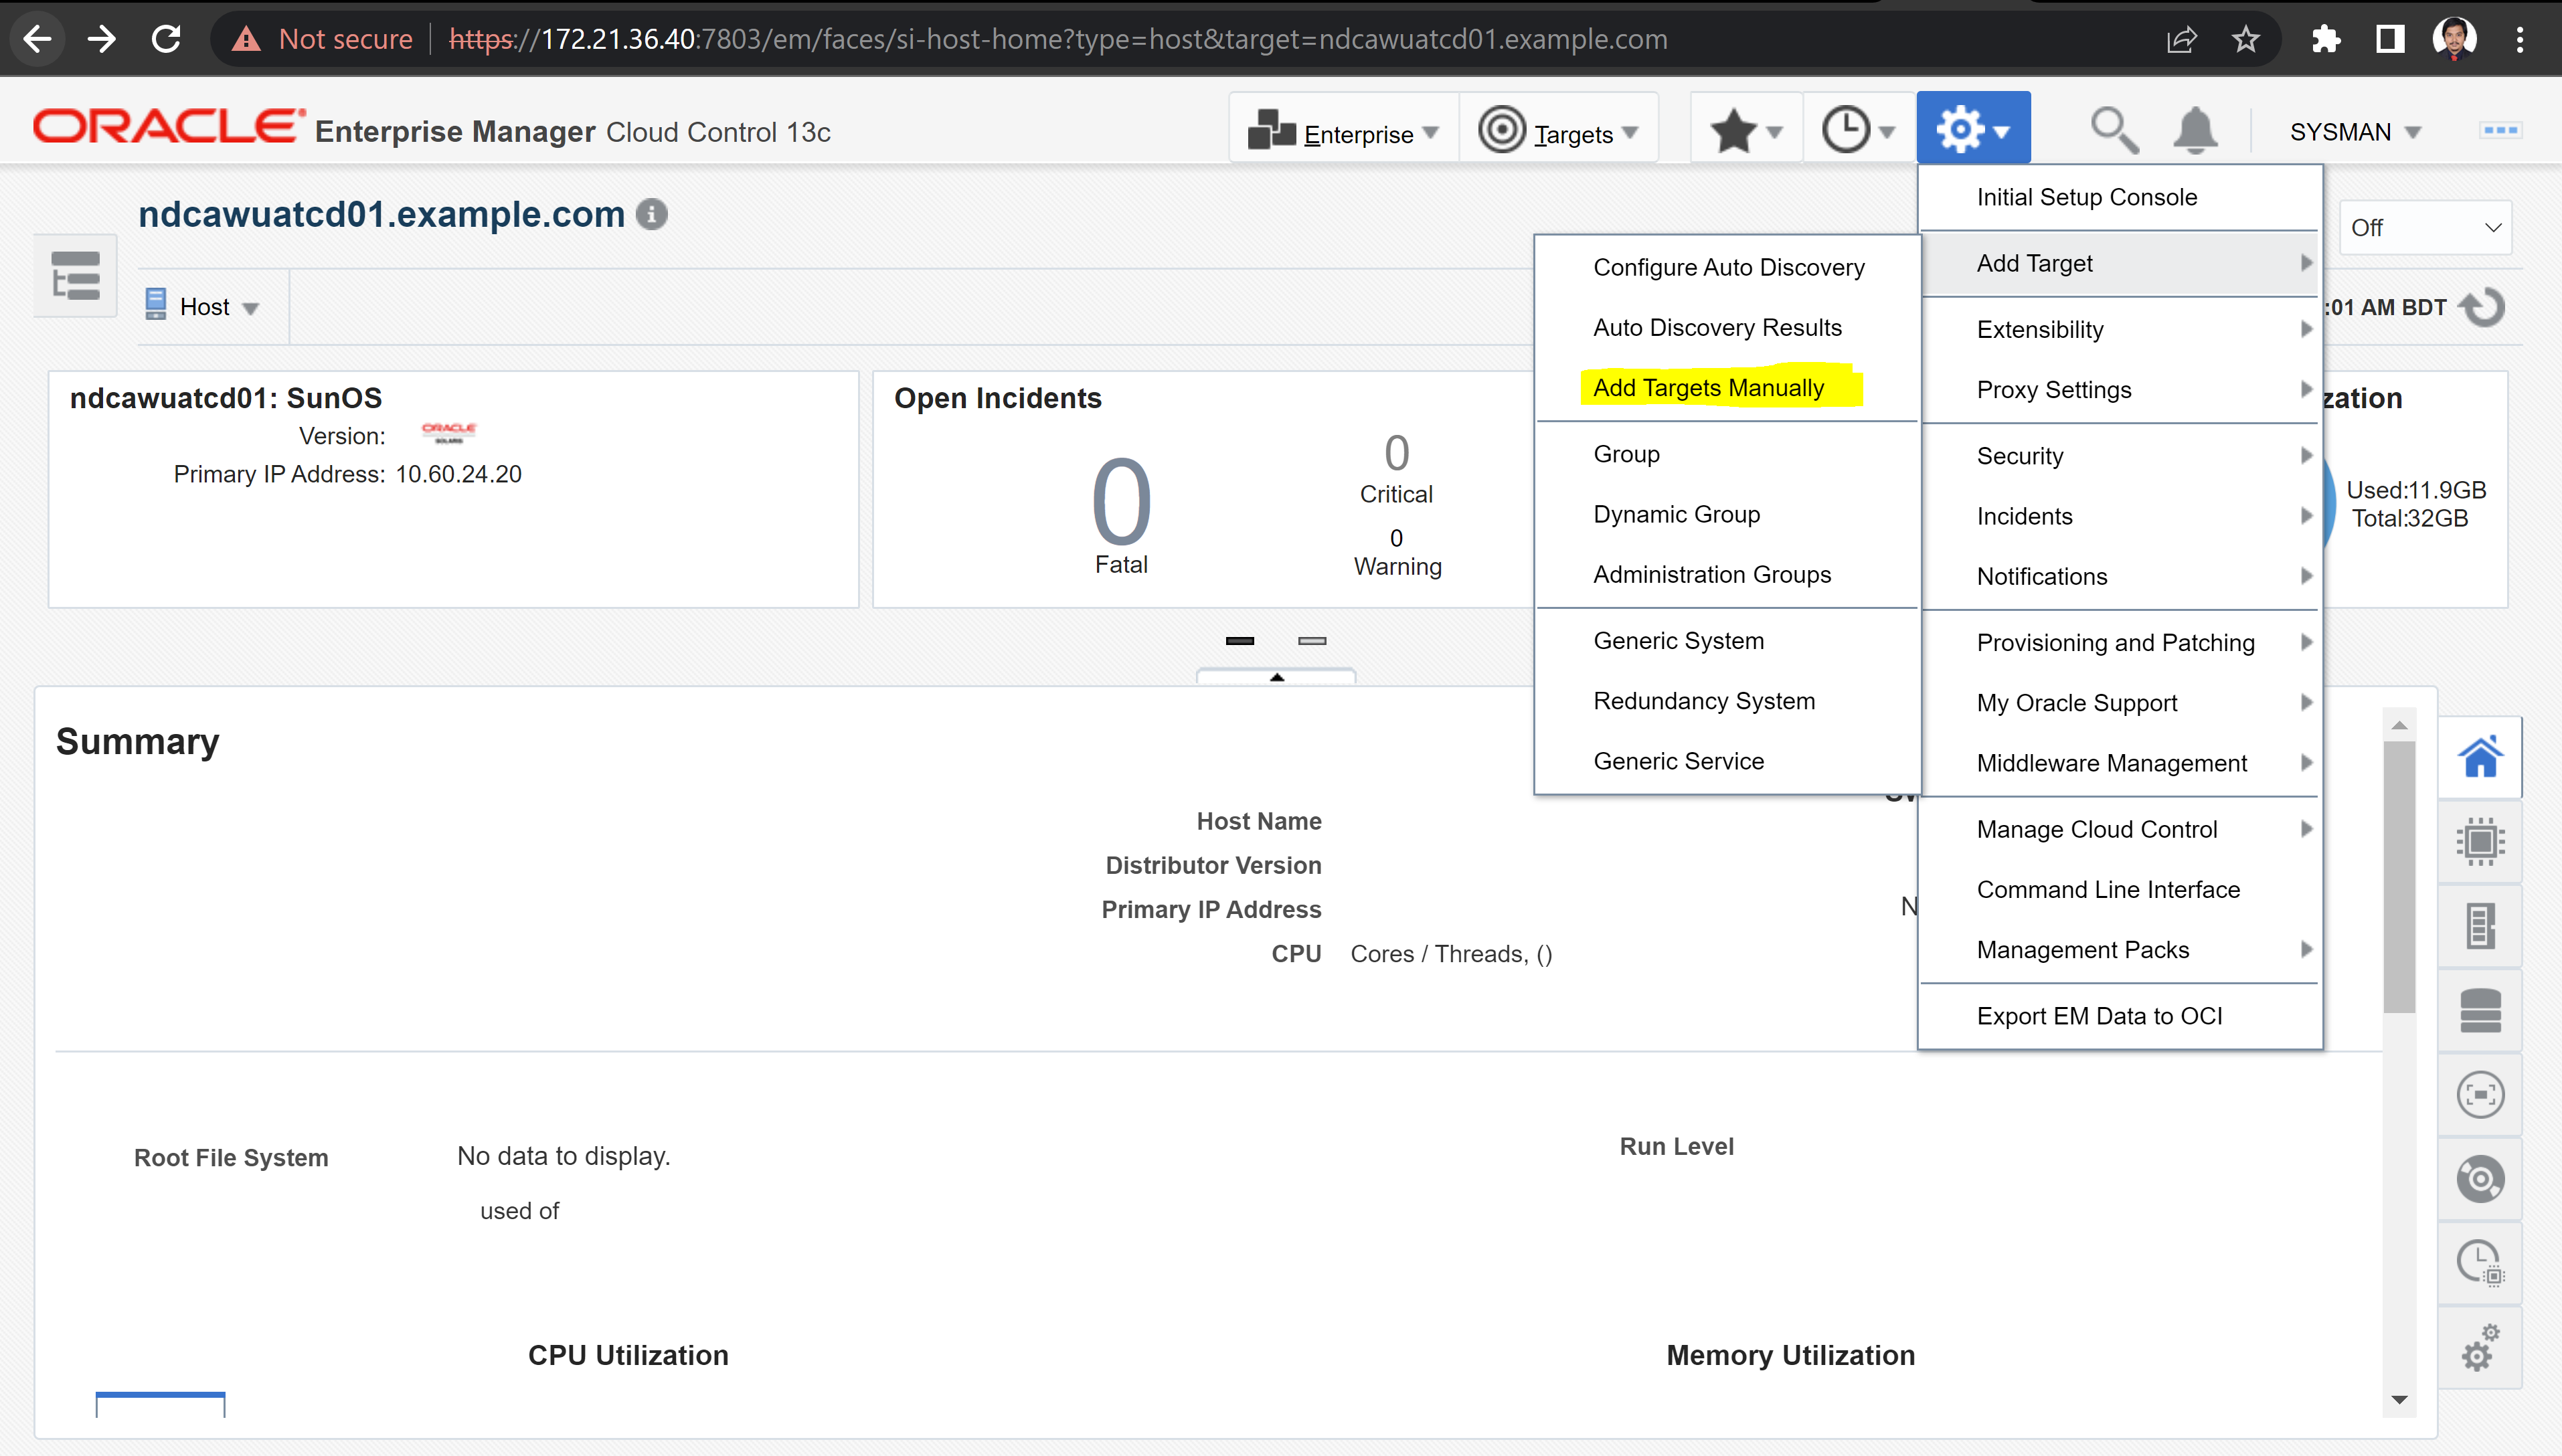
Task: Expand Provisioning and Patching submenu
Action: pyautogui.click(x=2120, y=642)
